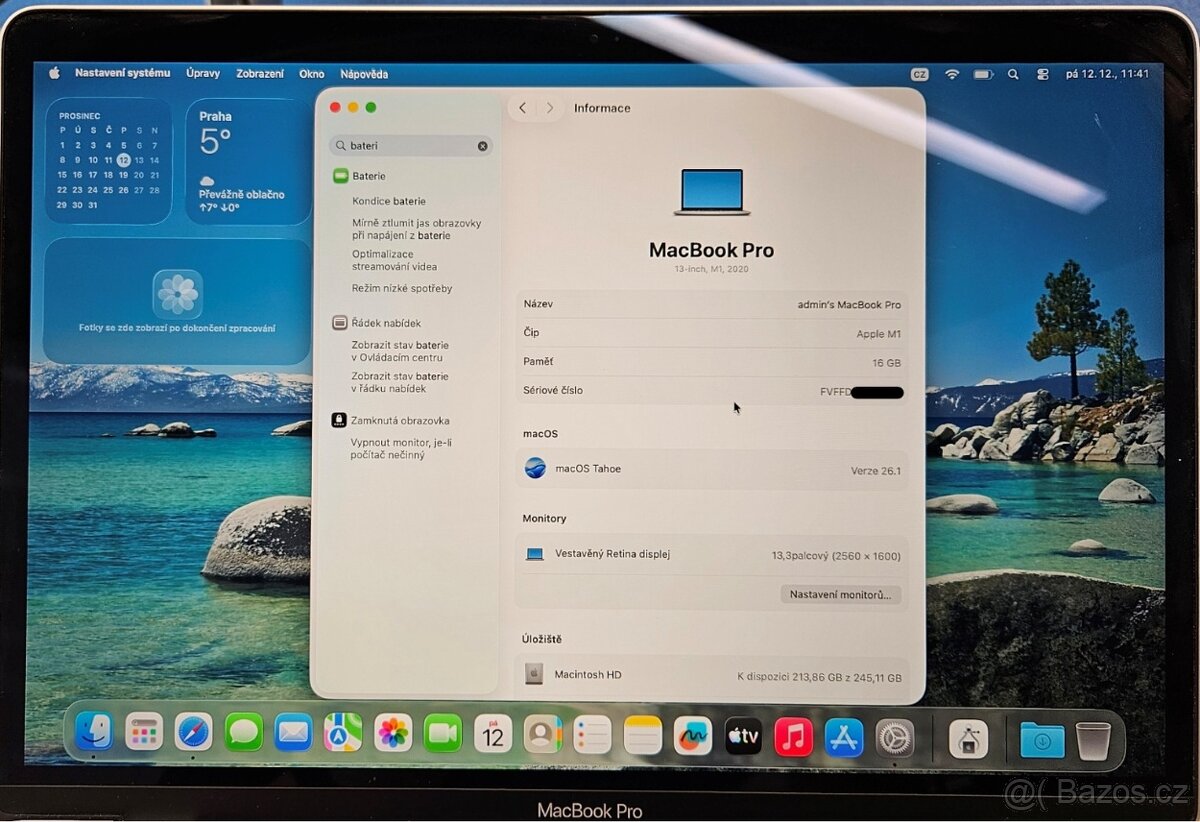Open the App Store from the Dock
The height and width of the screenshot is (822, 1200).
click(x=842, y=735)
